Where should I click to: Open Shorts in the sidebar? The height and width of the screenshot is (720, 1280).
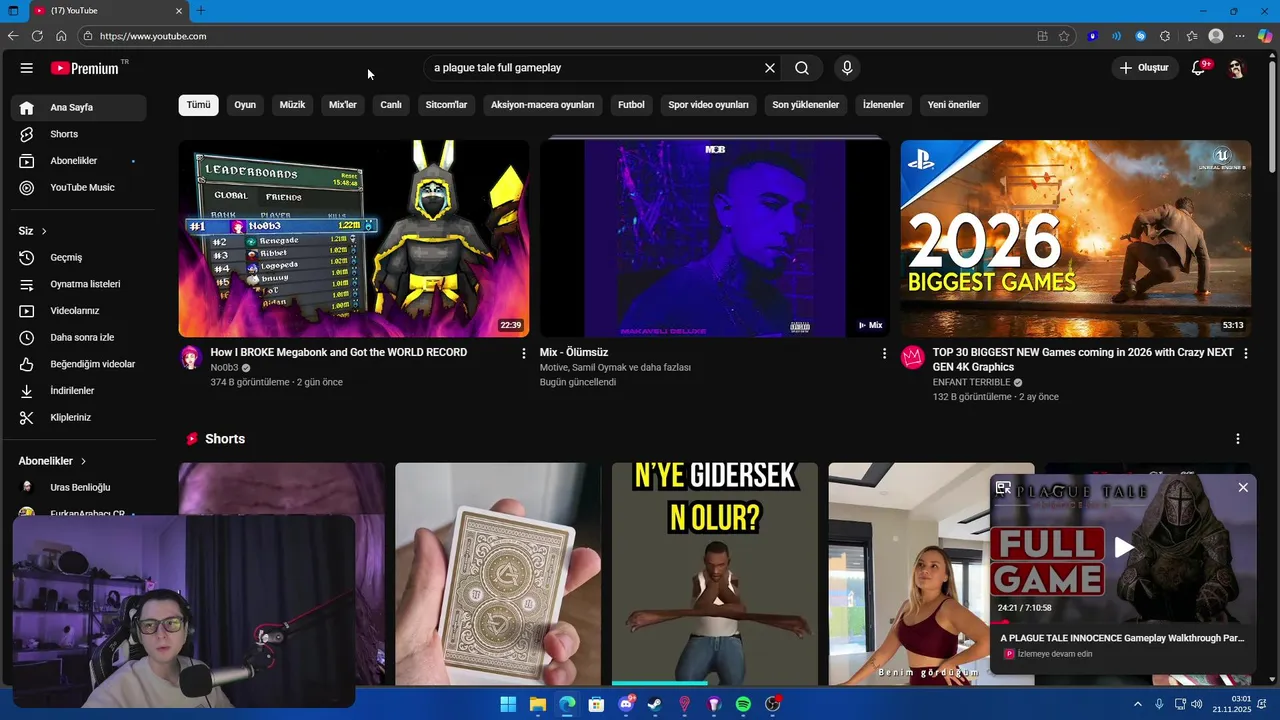pos(78,134)
